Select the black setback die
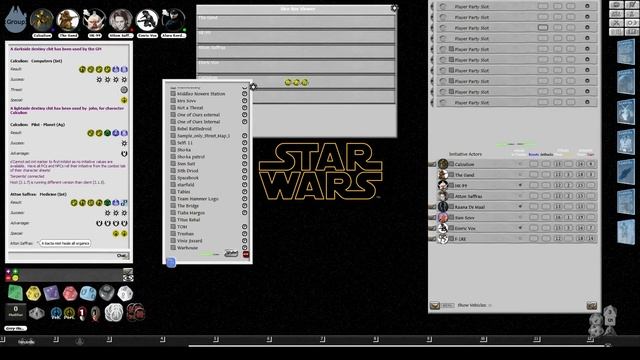 click(x=107, y=292)
